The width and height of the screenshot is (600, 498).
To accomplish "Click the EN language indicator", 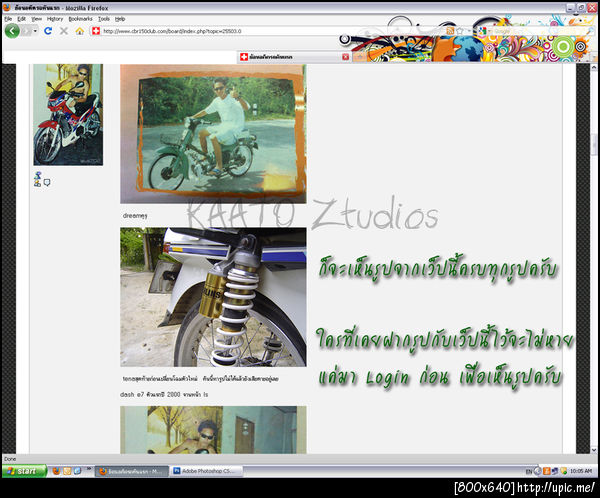I will (x=529, y=471).
